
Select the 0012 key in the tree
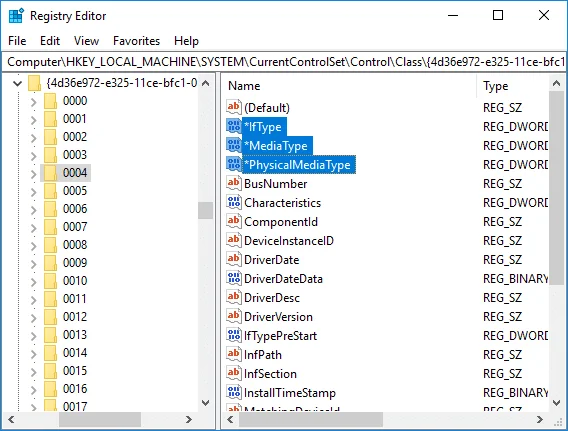[x=75, y=317]
